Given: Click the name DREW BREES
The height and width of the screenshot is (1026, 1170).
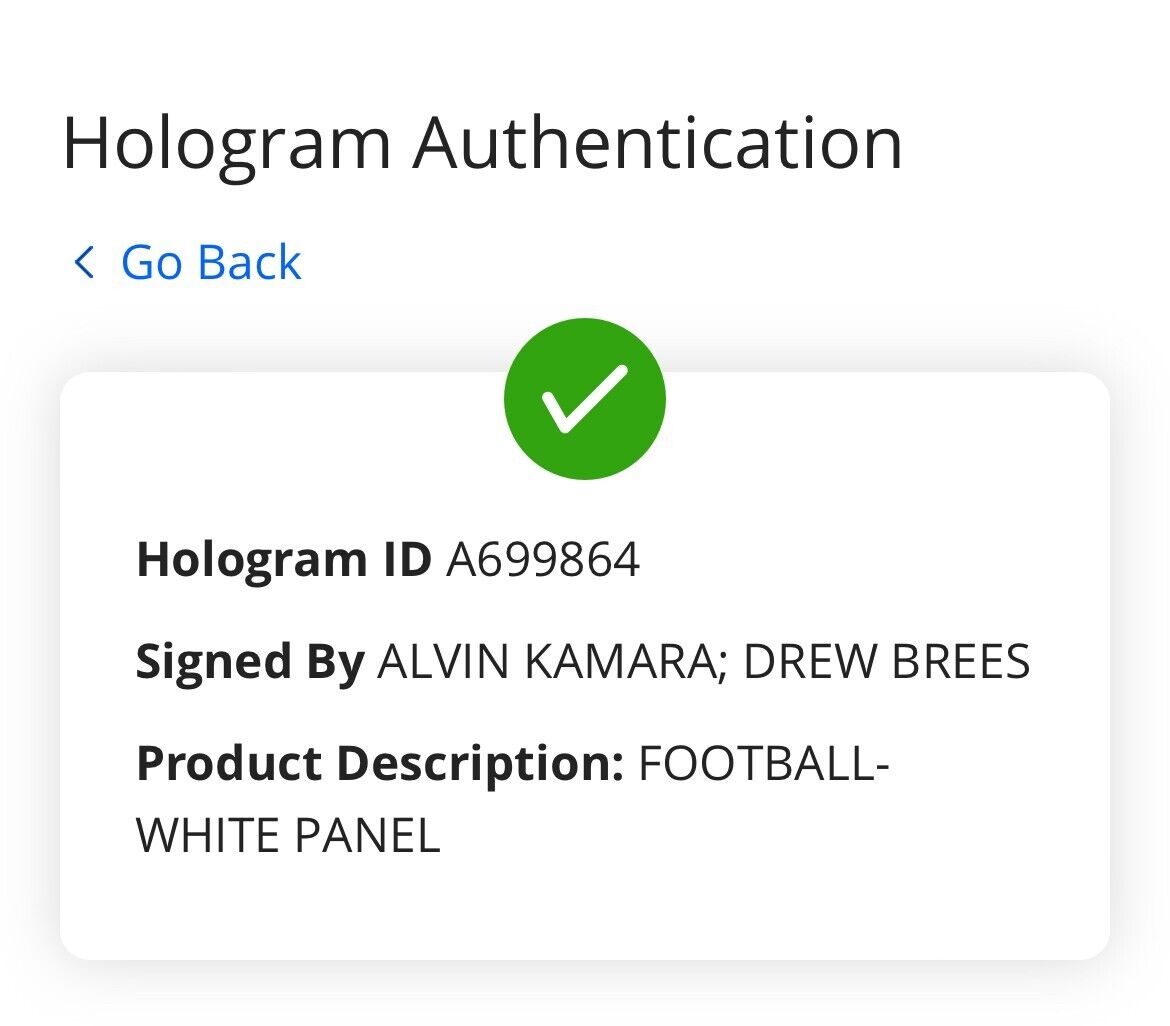Looking at the screenshot, I should pyautogui.click(x=887, y=661).
